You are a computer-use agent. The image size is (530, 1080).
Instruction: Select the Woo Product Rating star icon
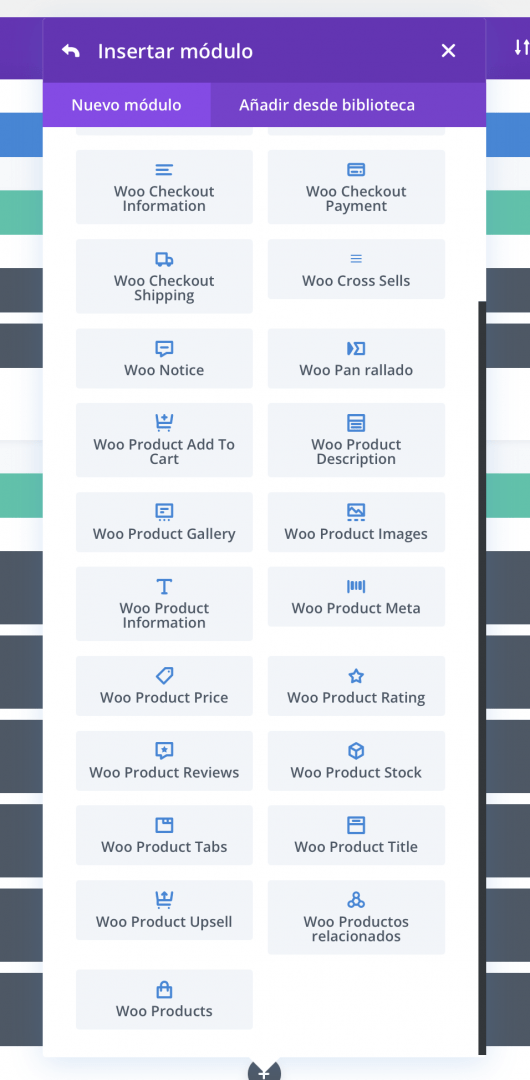pos(356,676)
